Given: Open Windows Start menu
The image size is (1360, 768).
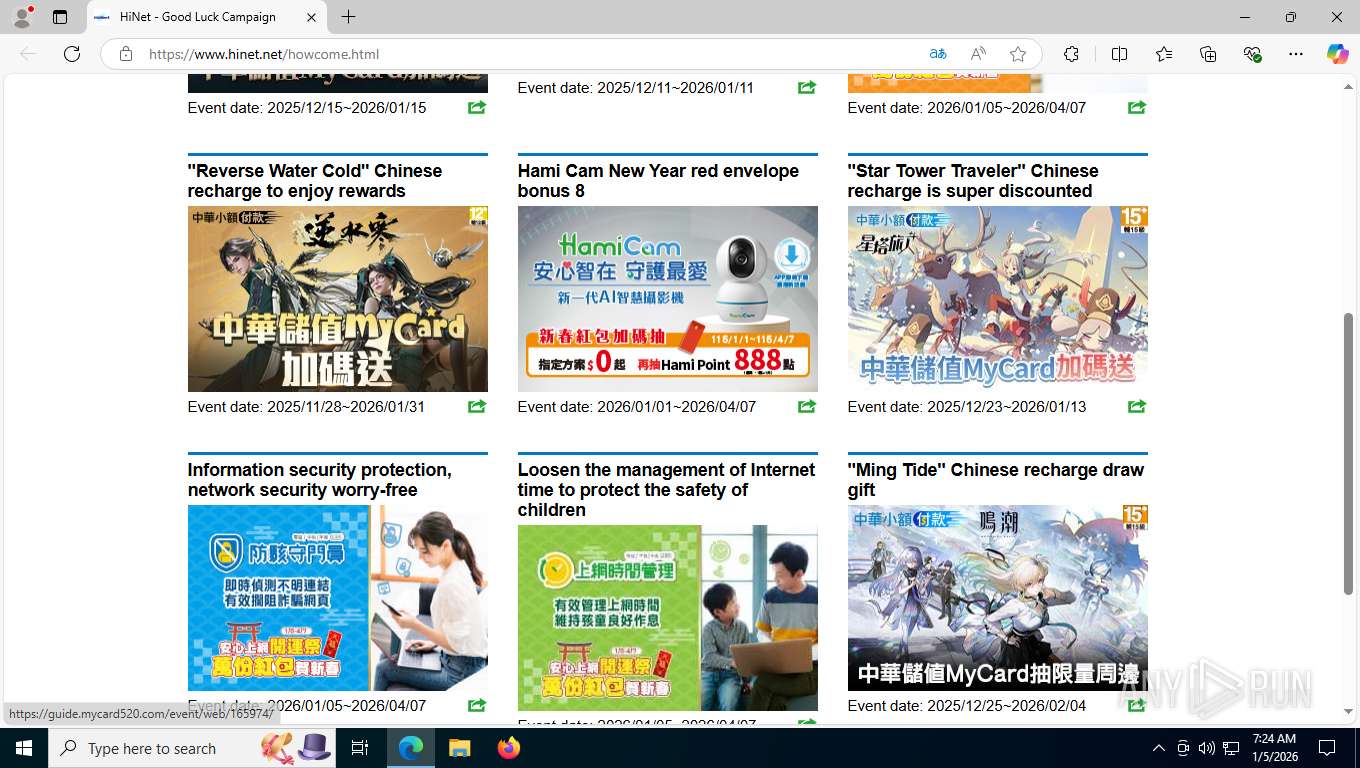Looking at the screenshot, I should pyautogui.click(x=23, y=748).
